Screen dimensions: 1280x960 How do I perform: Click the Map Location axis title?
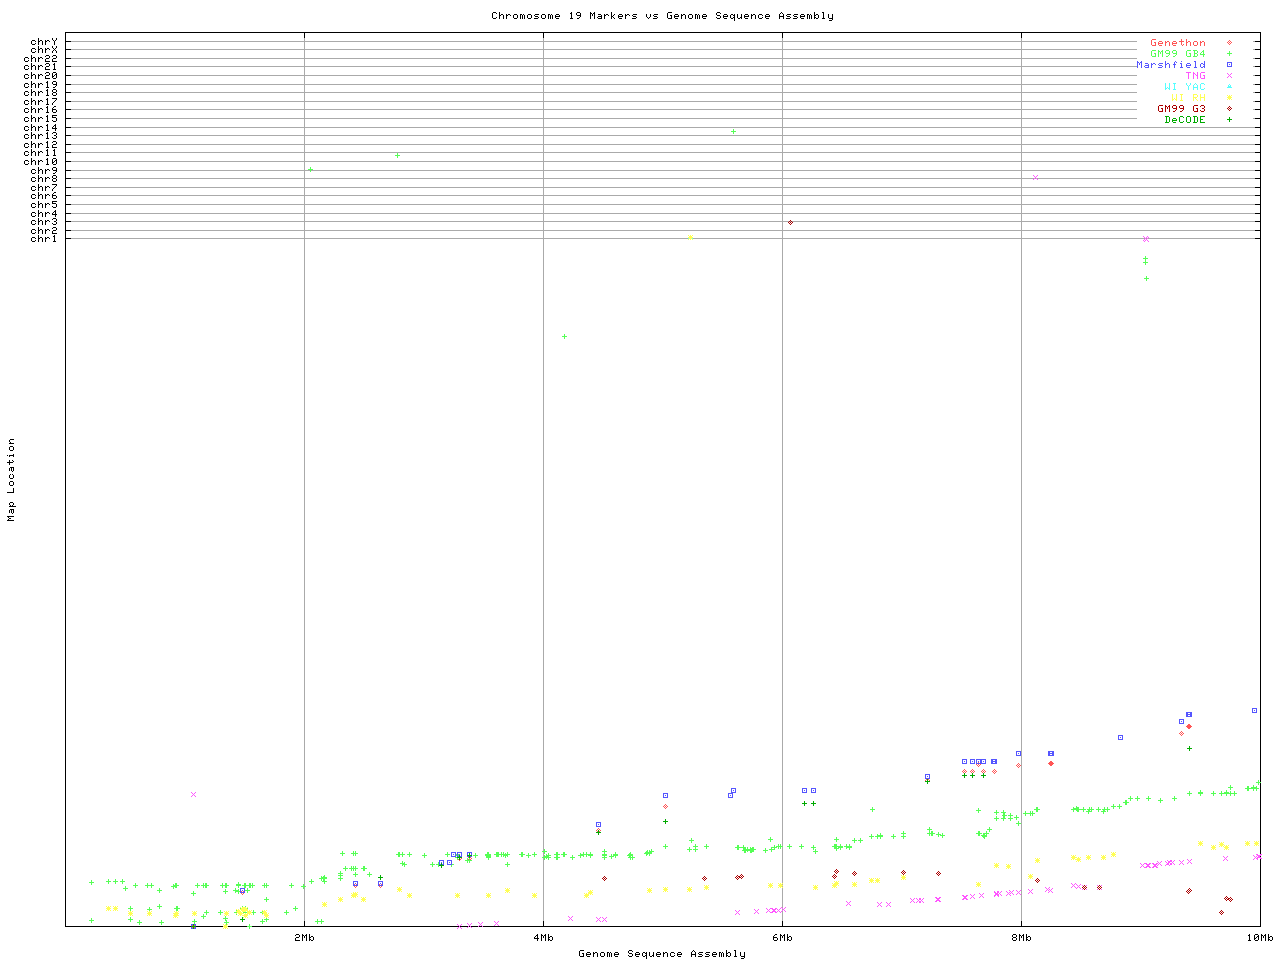point(12,480)
